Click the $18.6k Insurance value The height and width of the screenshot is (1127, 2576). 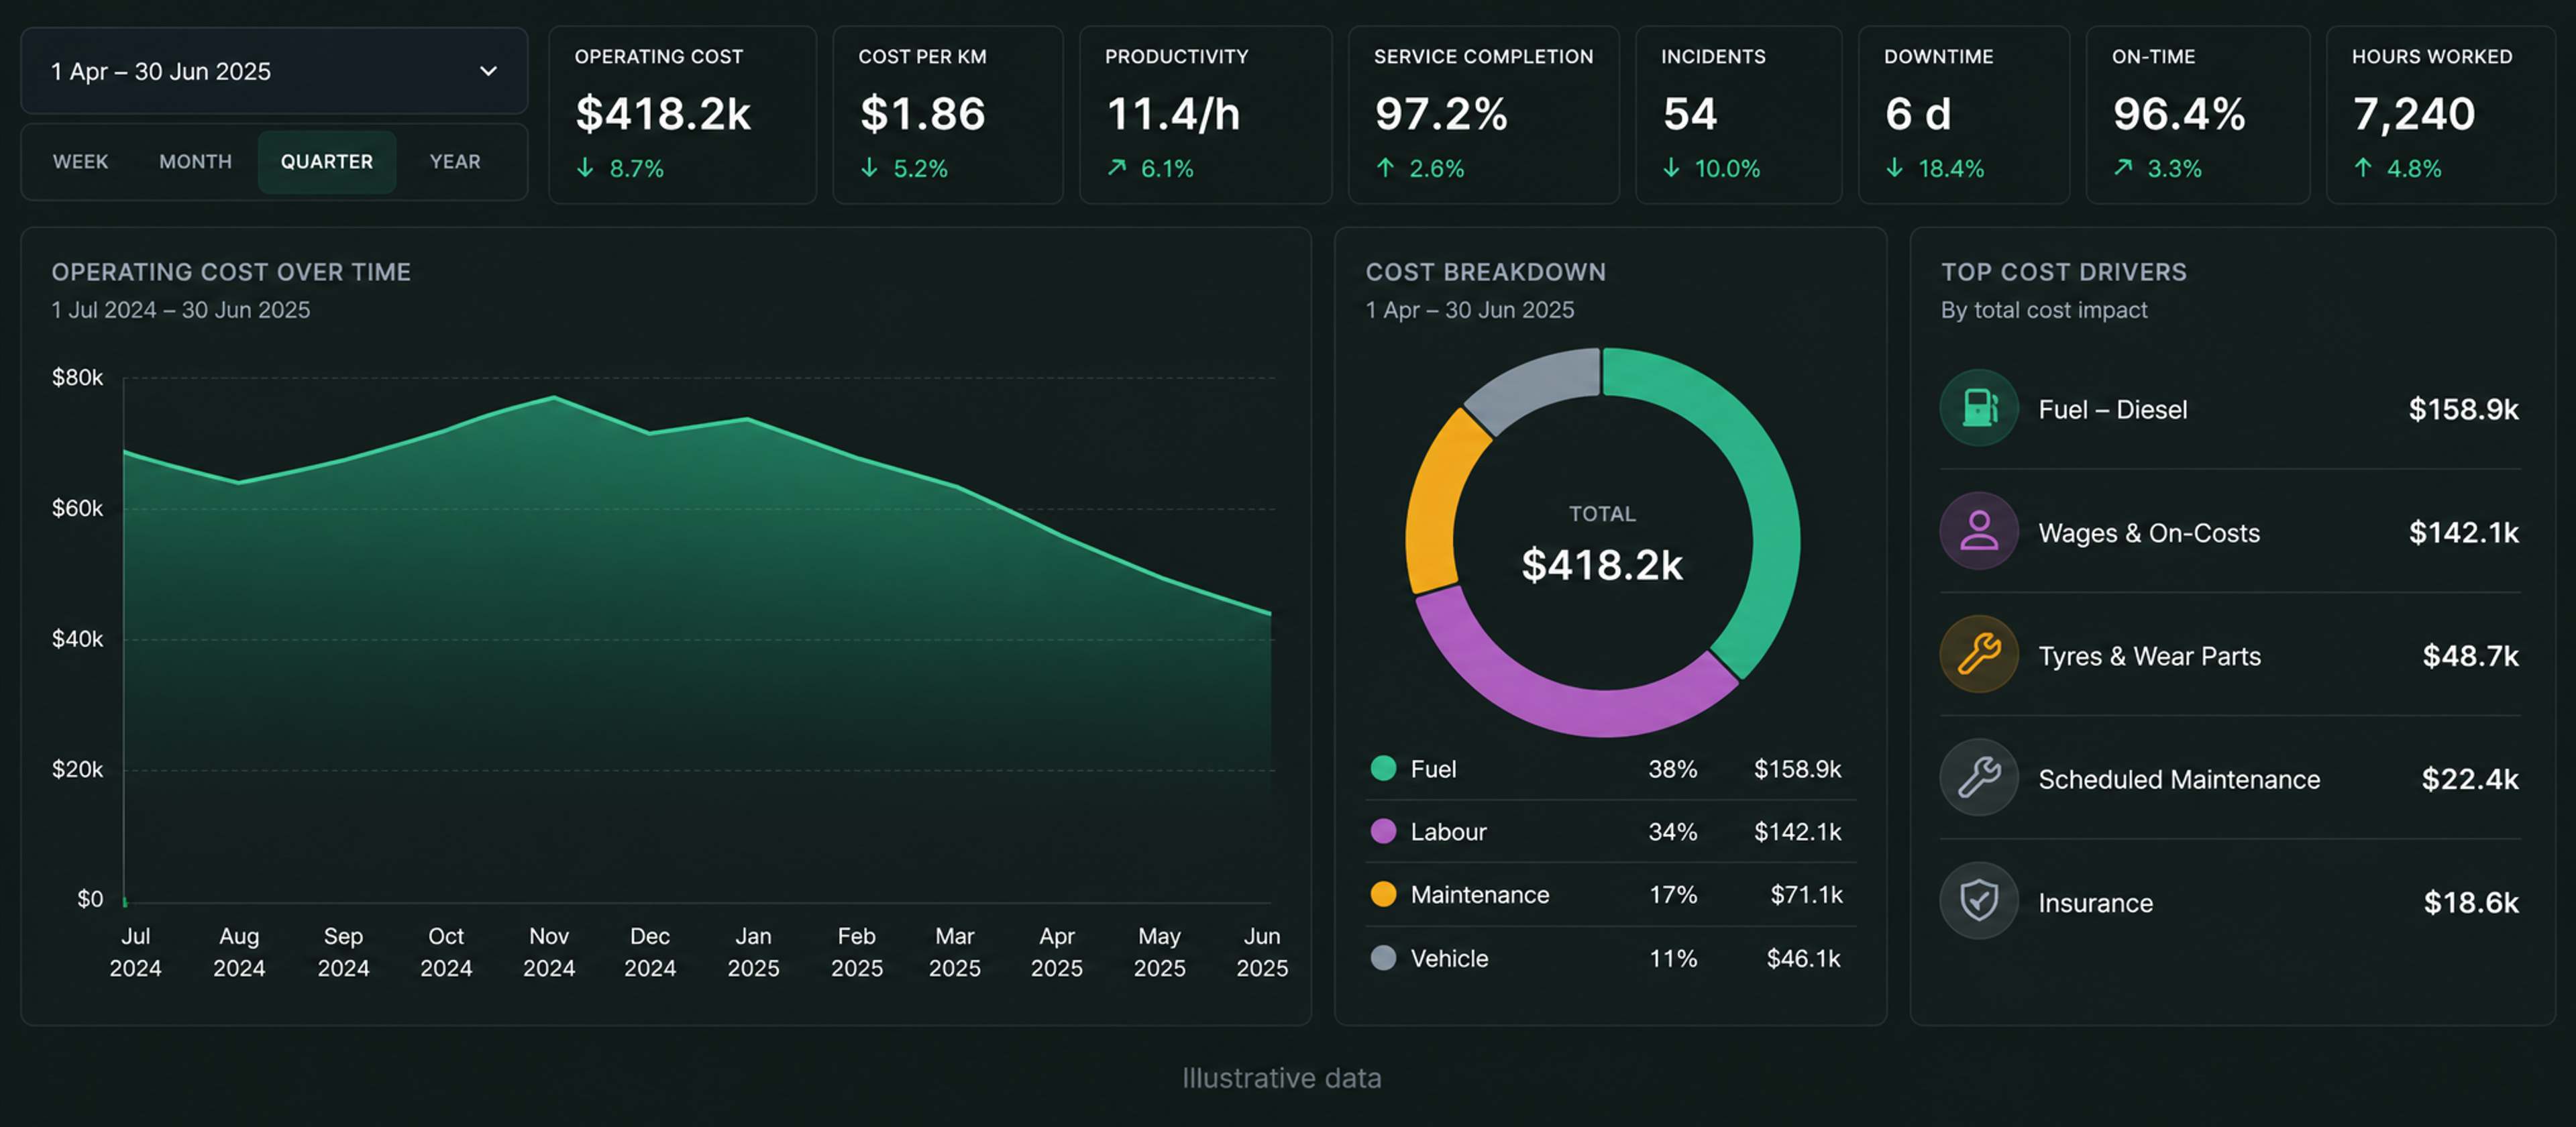(2471, 903)
